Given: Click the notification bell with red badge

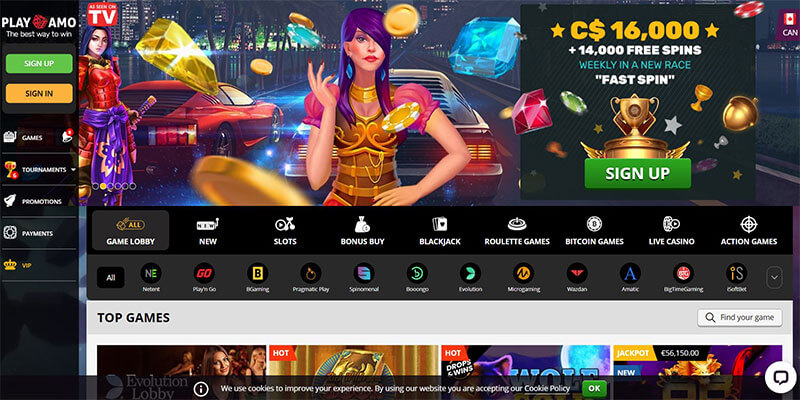Looking at the screenshot, I should point(67,136).
